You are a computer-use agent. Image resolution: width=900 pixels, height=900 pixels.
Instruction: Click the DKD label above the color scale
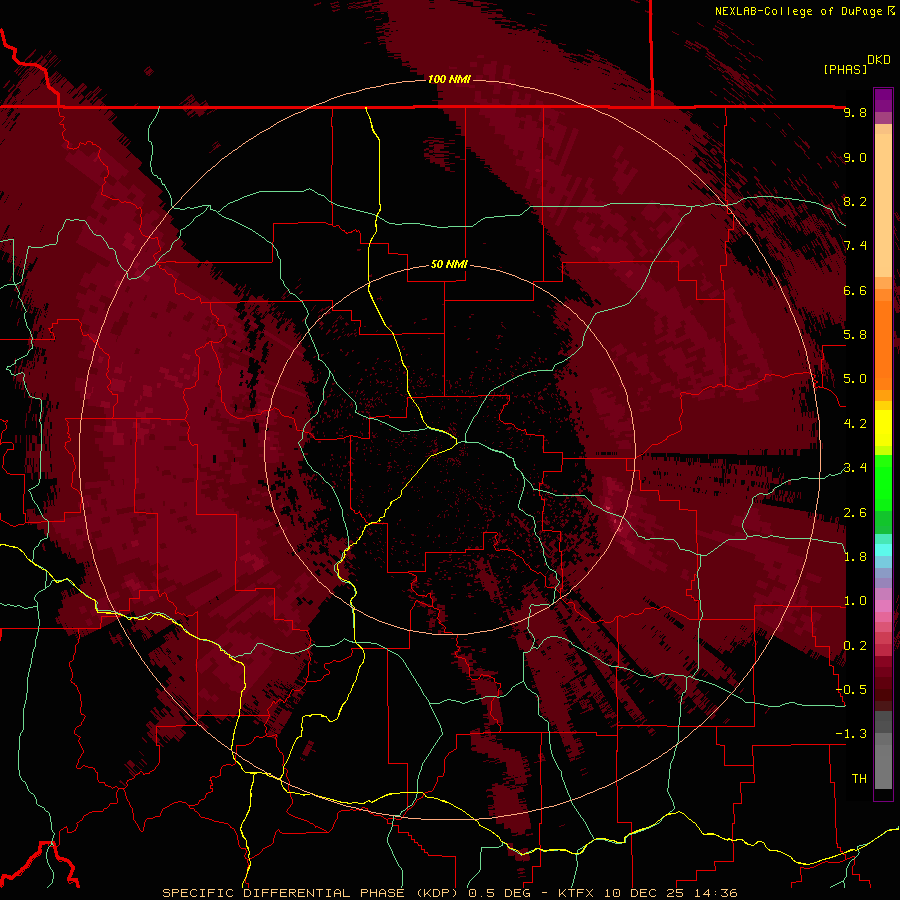879,60
